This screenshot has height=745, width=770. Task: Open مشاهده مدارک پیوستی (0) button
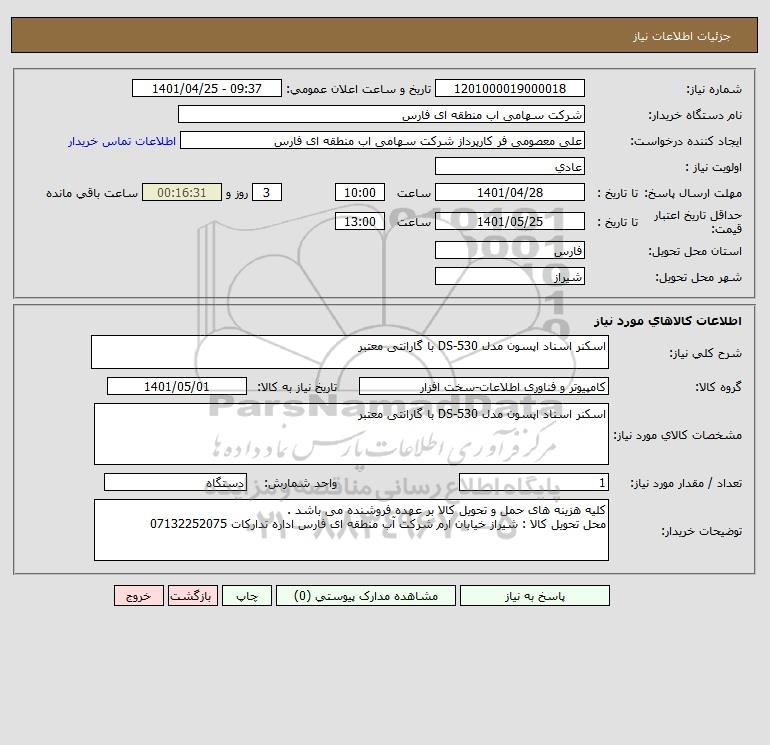point(366,596)
